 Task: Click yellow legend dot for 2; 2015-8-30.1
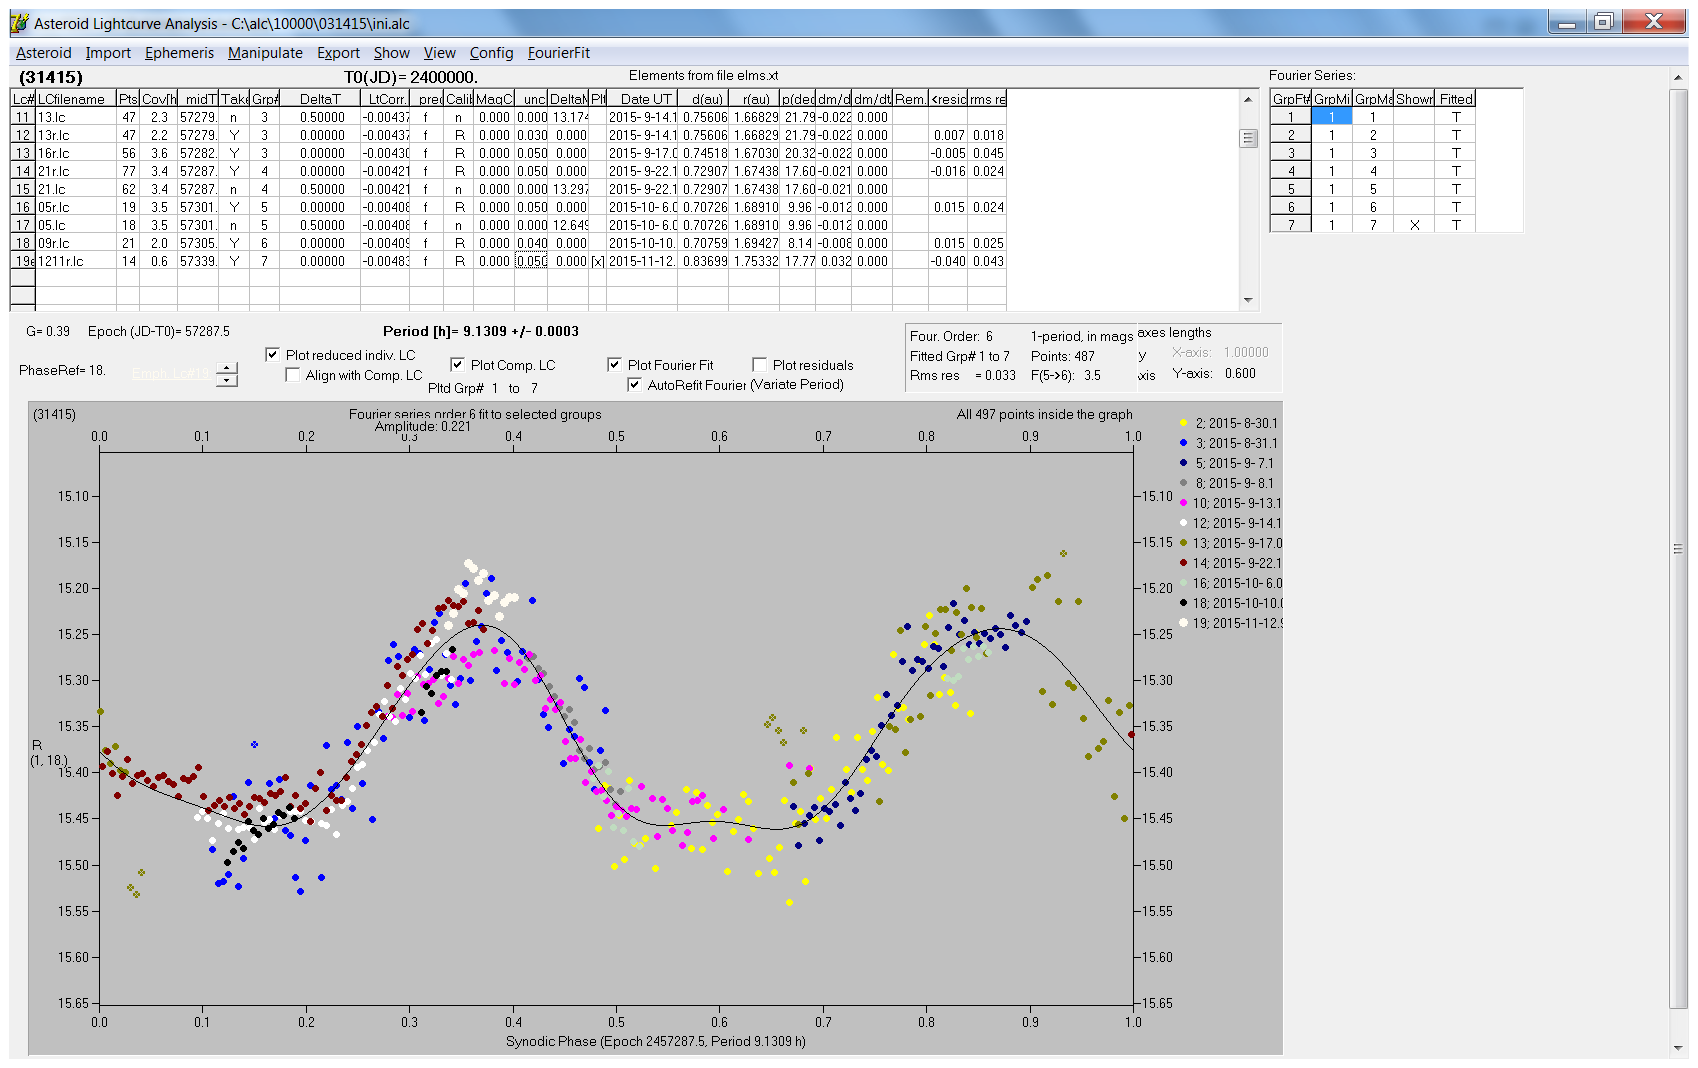point(1183,423)
